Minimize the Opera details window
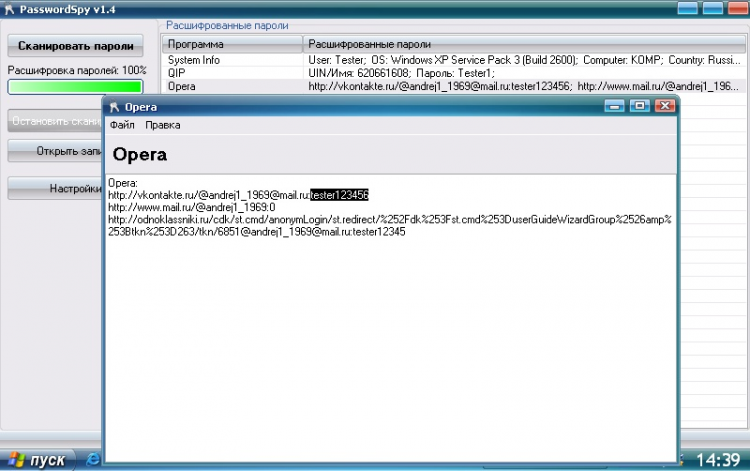Viewport: 750px width, 471px height. click(x=614, y=106)
